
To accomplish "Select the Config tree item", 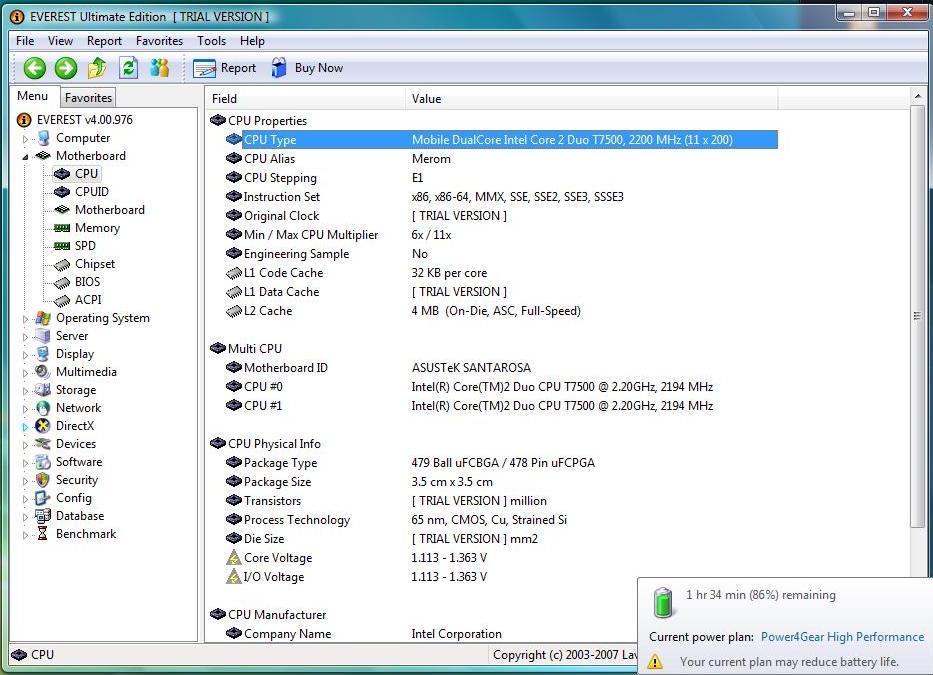I will point(74,498).
